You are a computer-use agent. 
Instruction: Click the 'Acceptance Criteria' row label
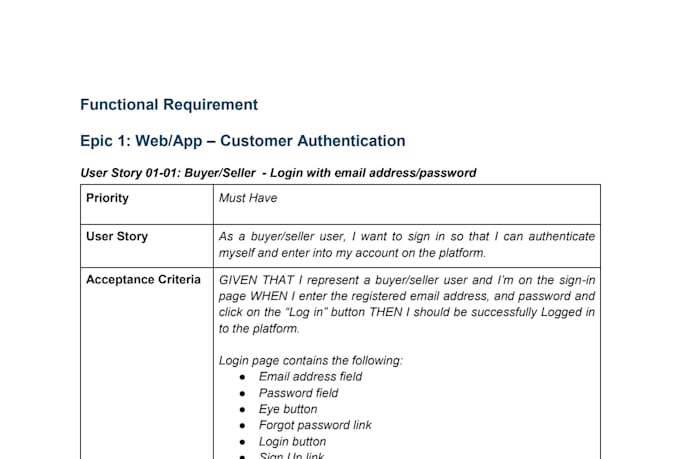pos(143,280)
